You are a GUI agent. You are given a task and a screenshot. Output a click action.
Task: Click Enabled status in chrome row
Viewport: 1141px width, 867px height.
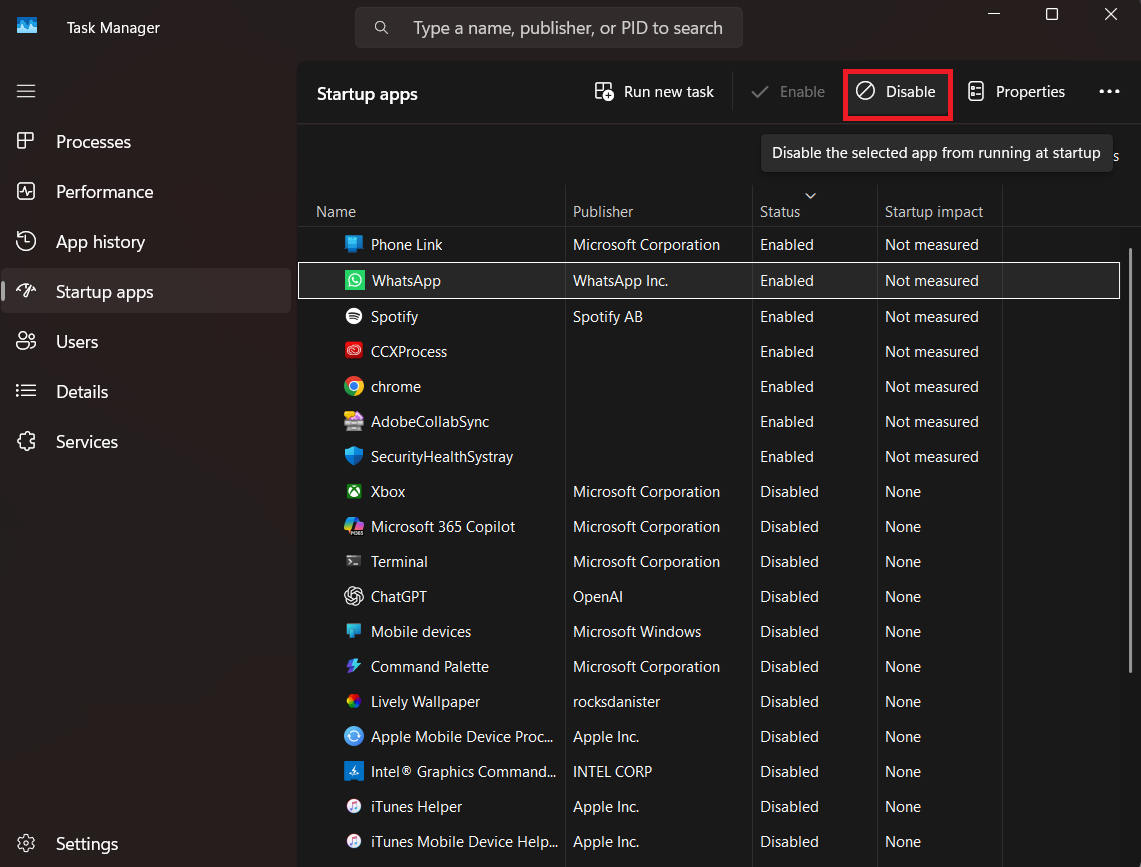coord(787,387)
